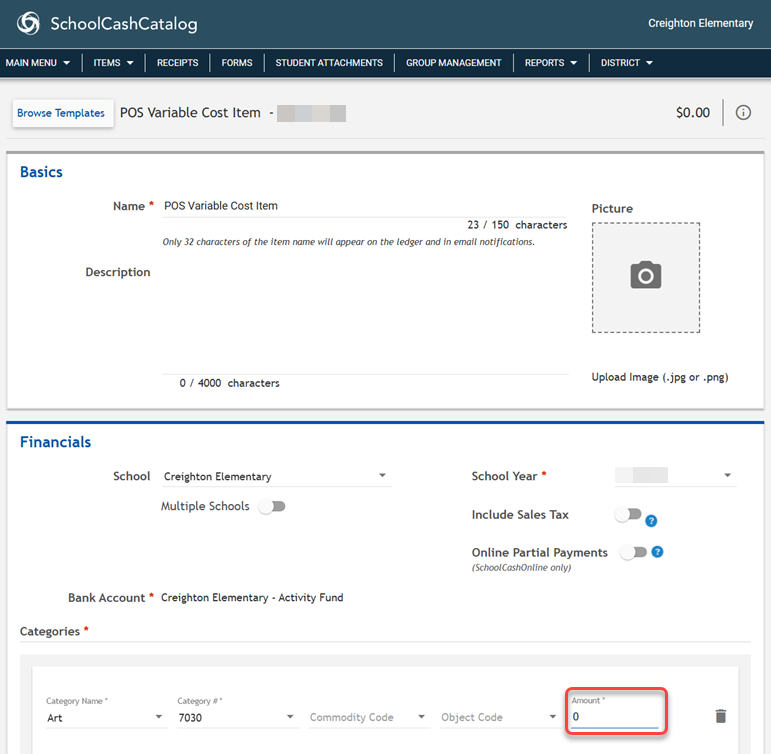
Task: Expand the DISTRICT menu
Action: [x=626, y=63]
